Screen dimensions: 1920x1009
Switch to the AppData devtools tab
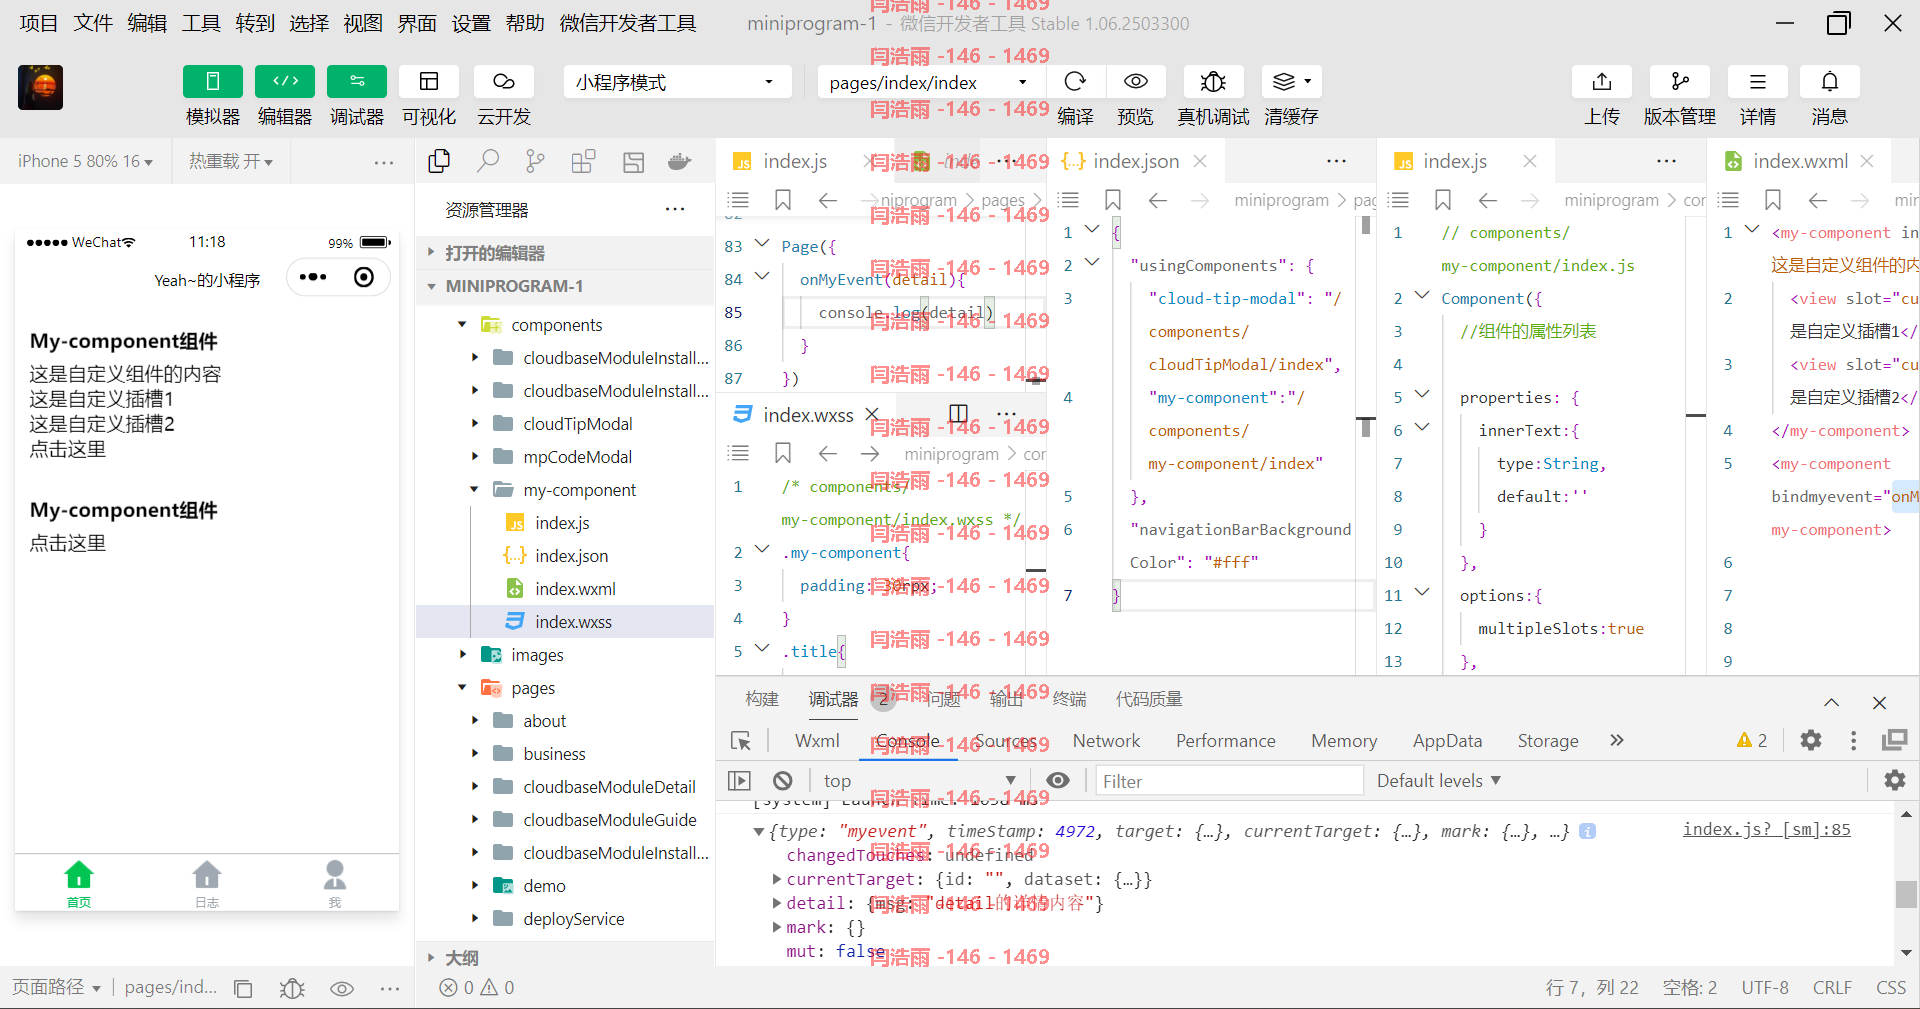[x=1447, y=740]
